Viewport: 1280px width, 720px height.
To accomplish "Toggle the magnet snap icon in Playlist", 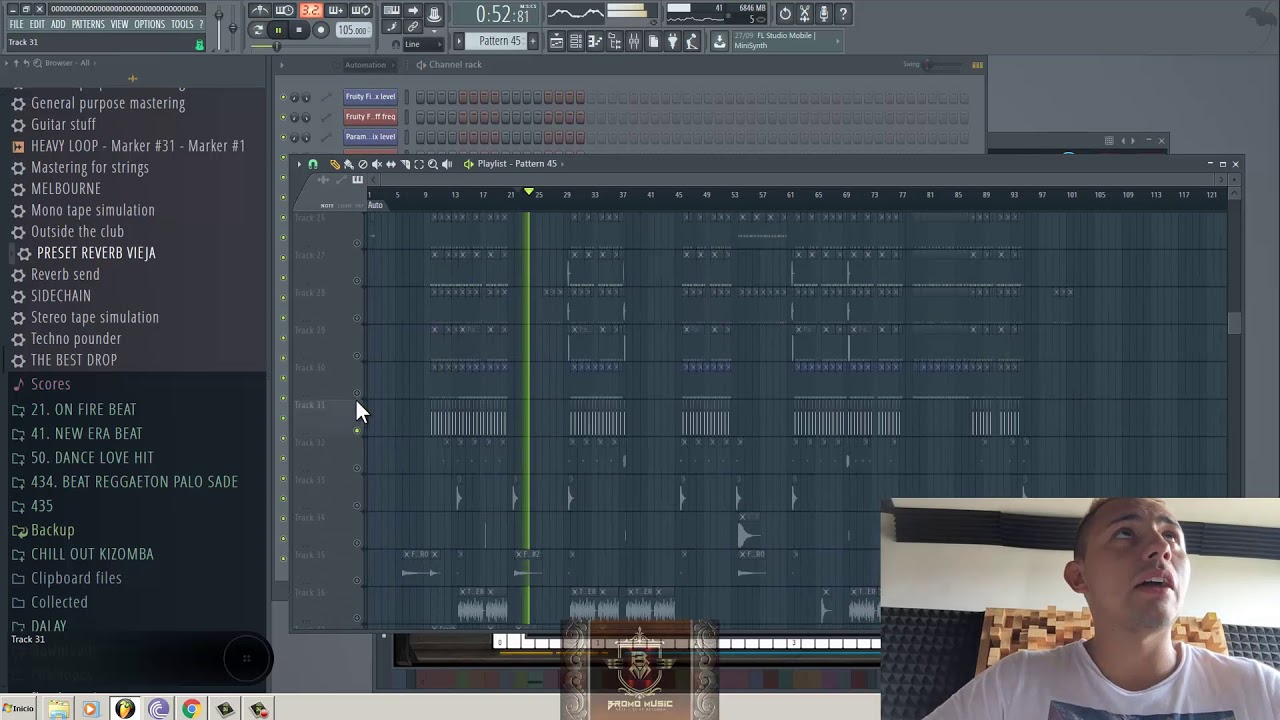I will (x=313, y=164).
